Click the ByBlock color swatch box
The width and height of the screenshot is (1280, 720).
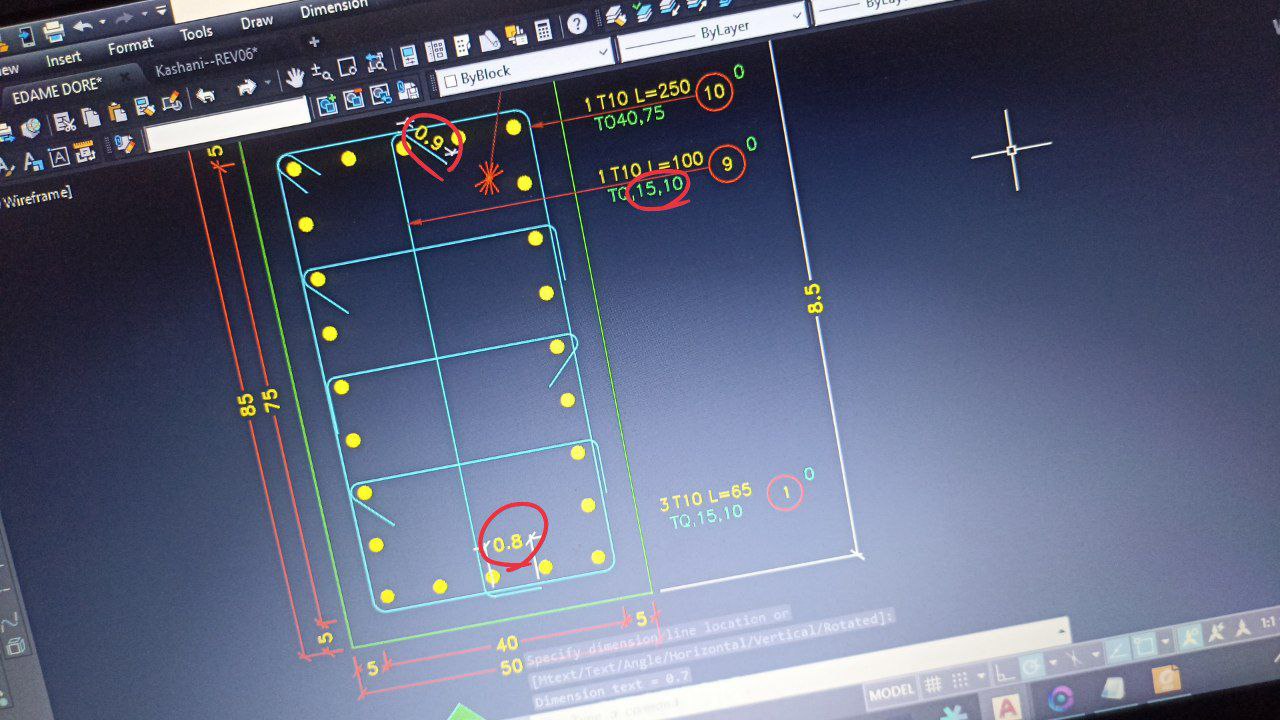(450, 81)
